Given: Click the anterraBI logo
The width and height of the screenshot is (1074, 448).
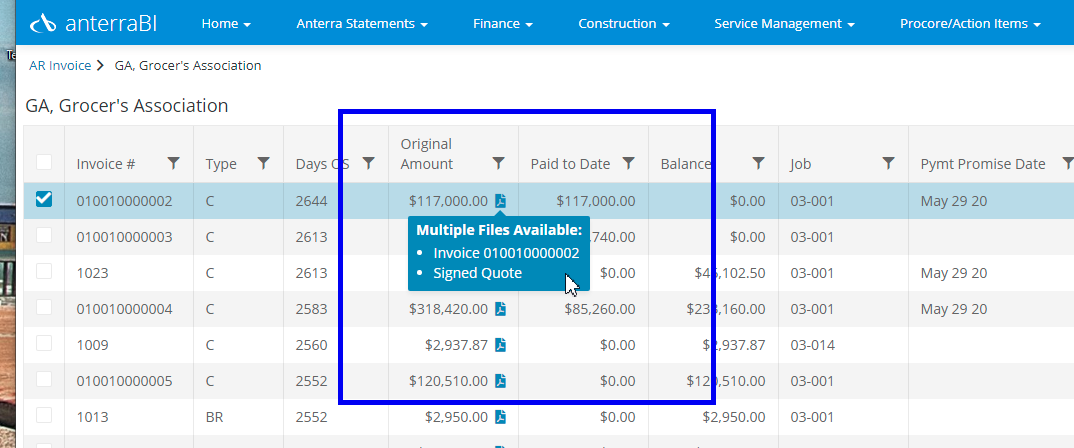Looking at the screenshot, I should coord(93,23).
